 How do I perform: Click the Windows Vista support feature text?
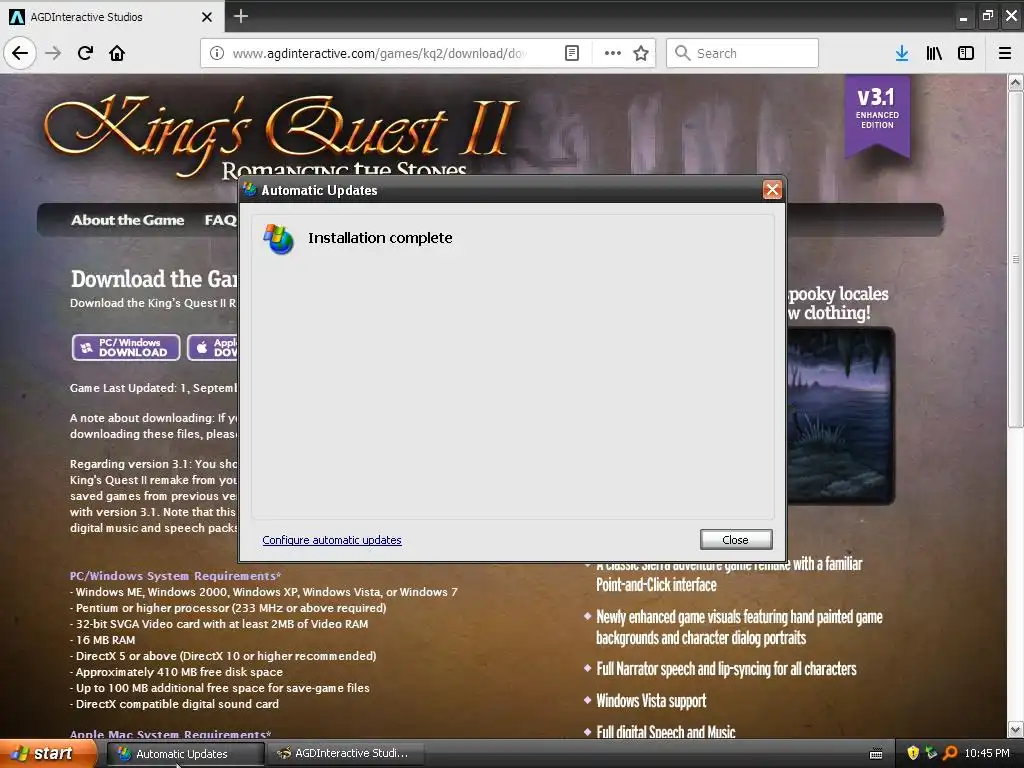651,701
